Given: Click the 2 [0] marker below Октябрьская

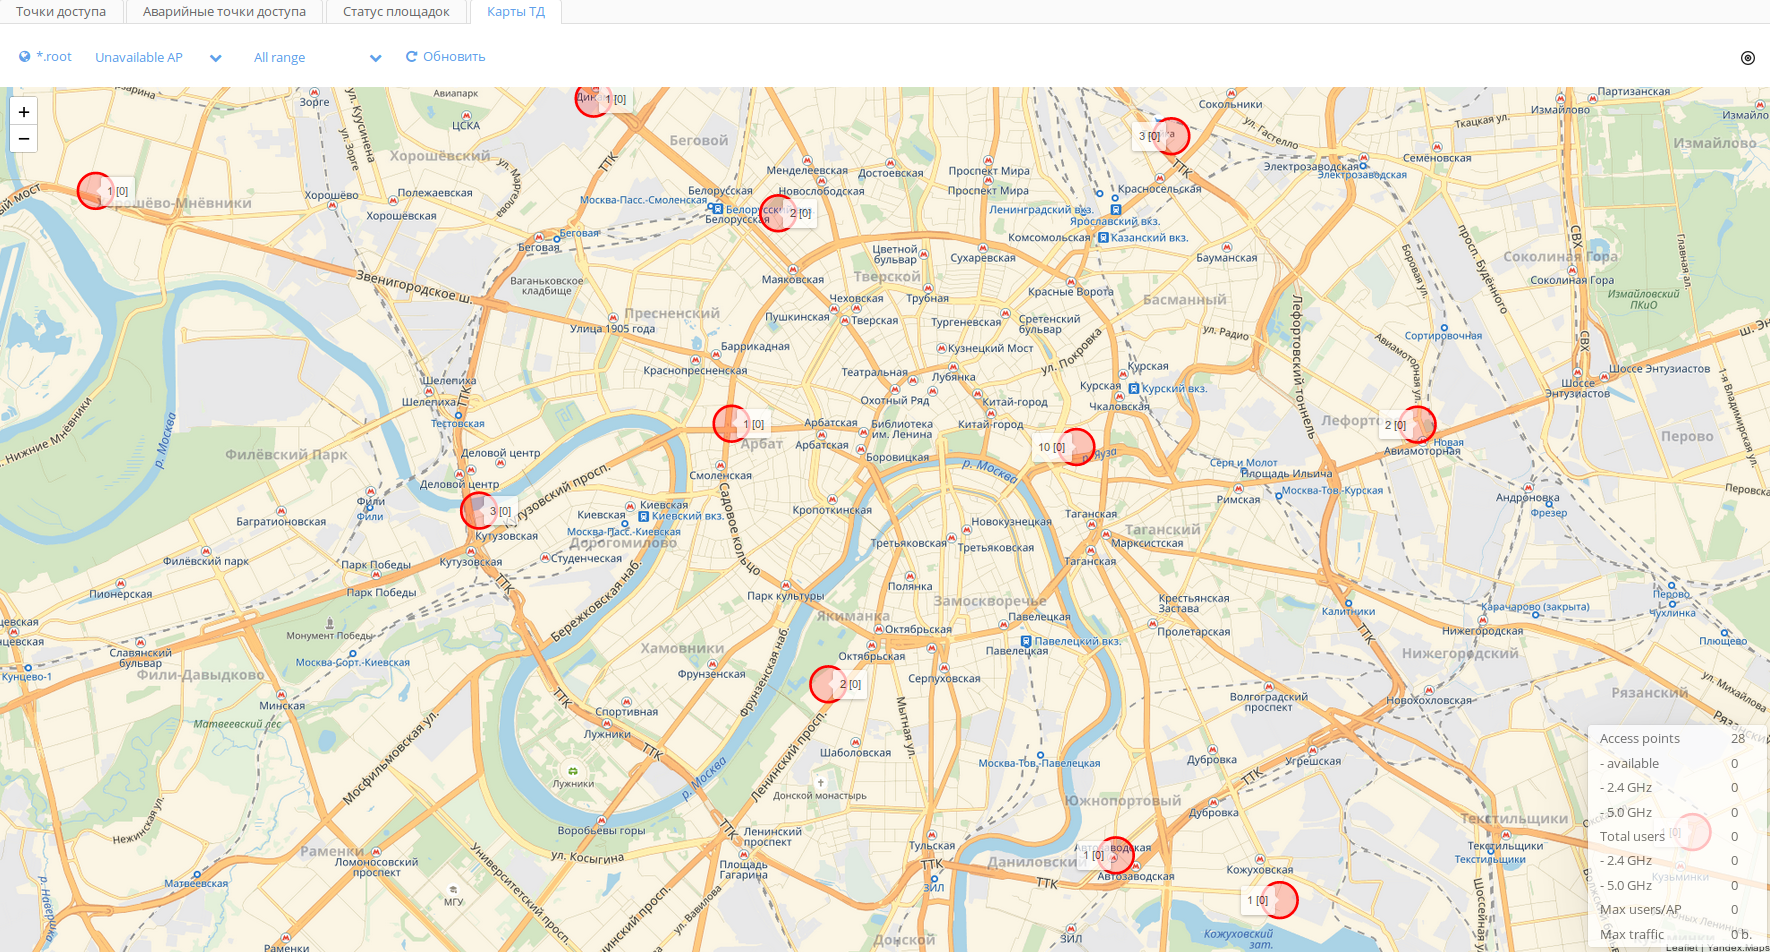Looking at the screenshot, I should (828, 684).
